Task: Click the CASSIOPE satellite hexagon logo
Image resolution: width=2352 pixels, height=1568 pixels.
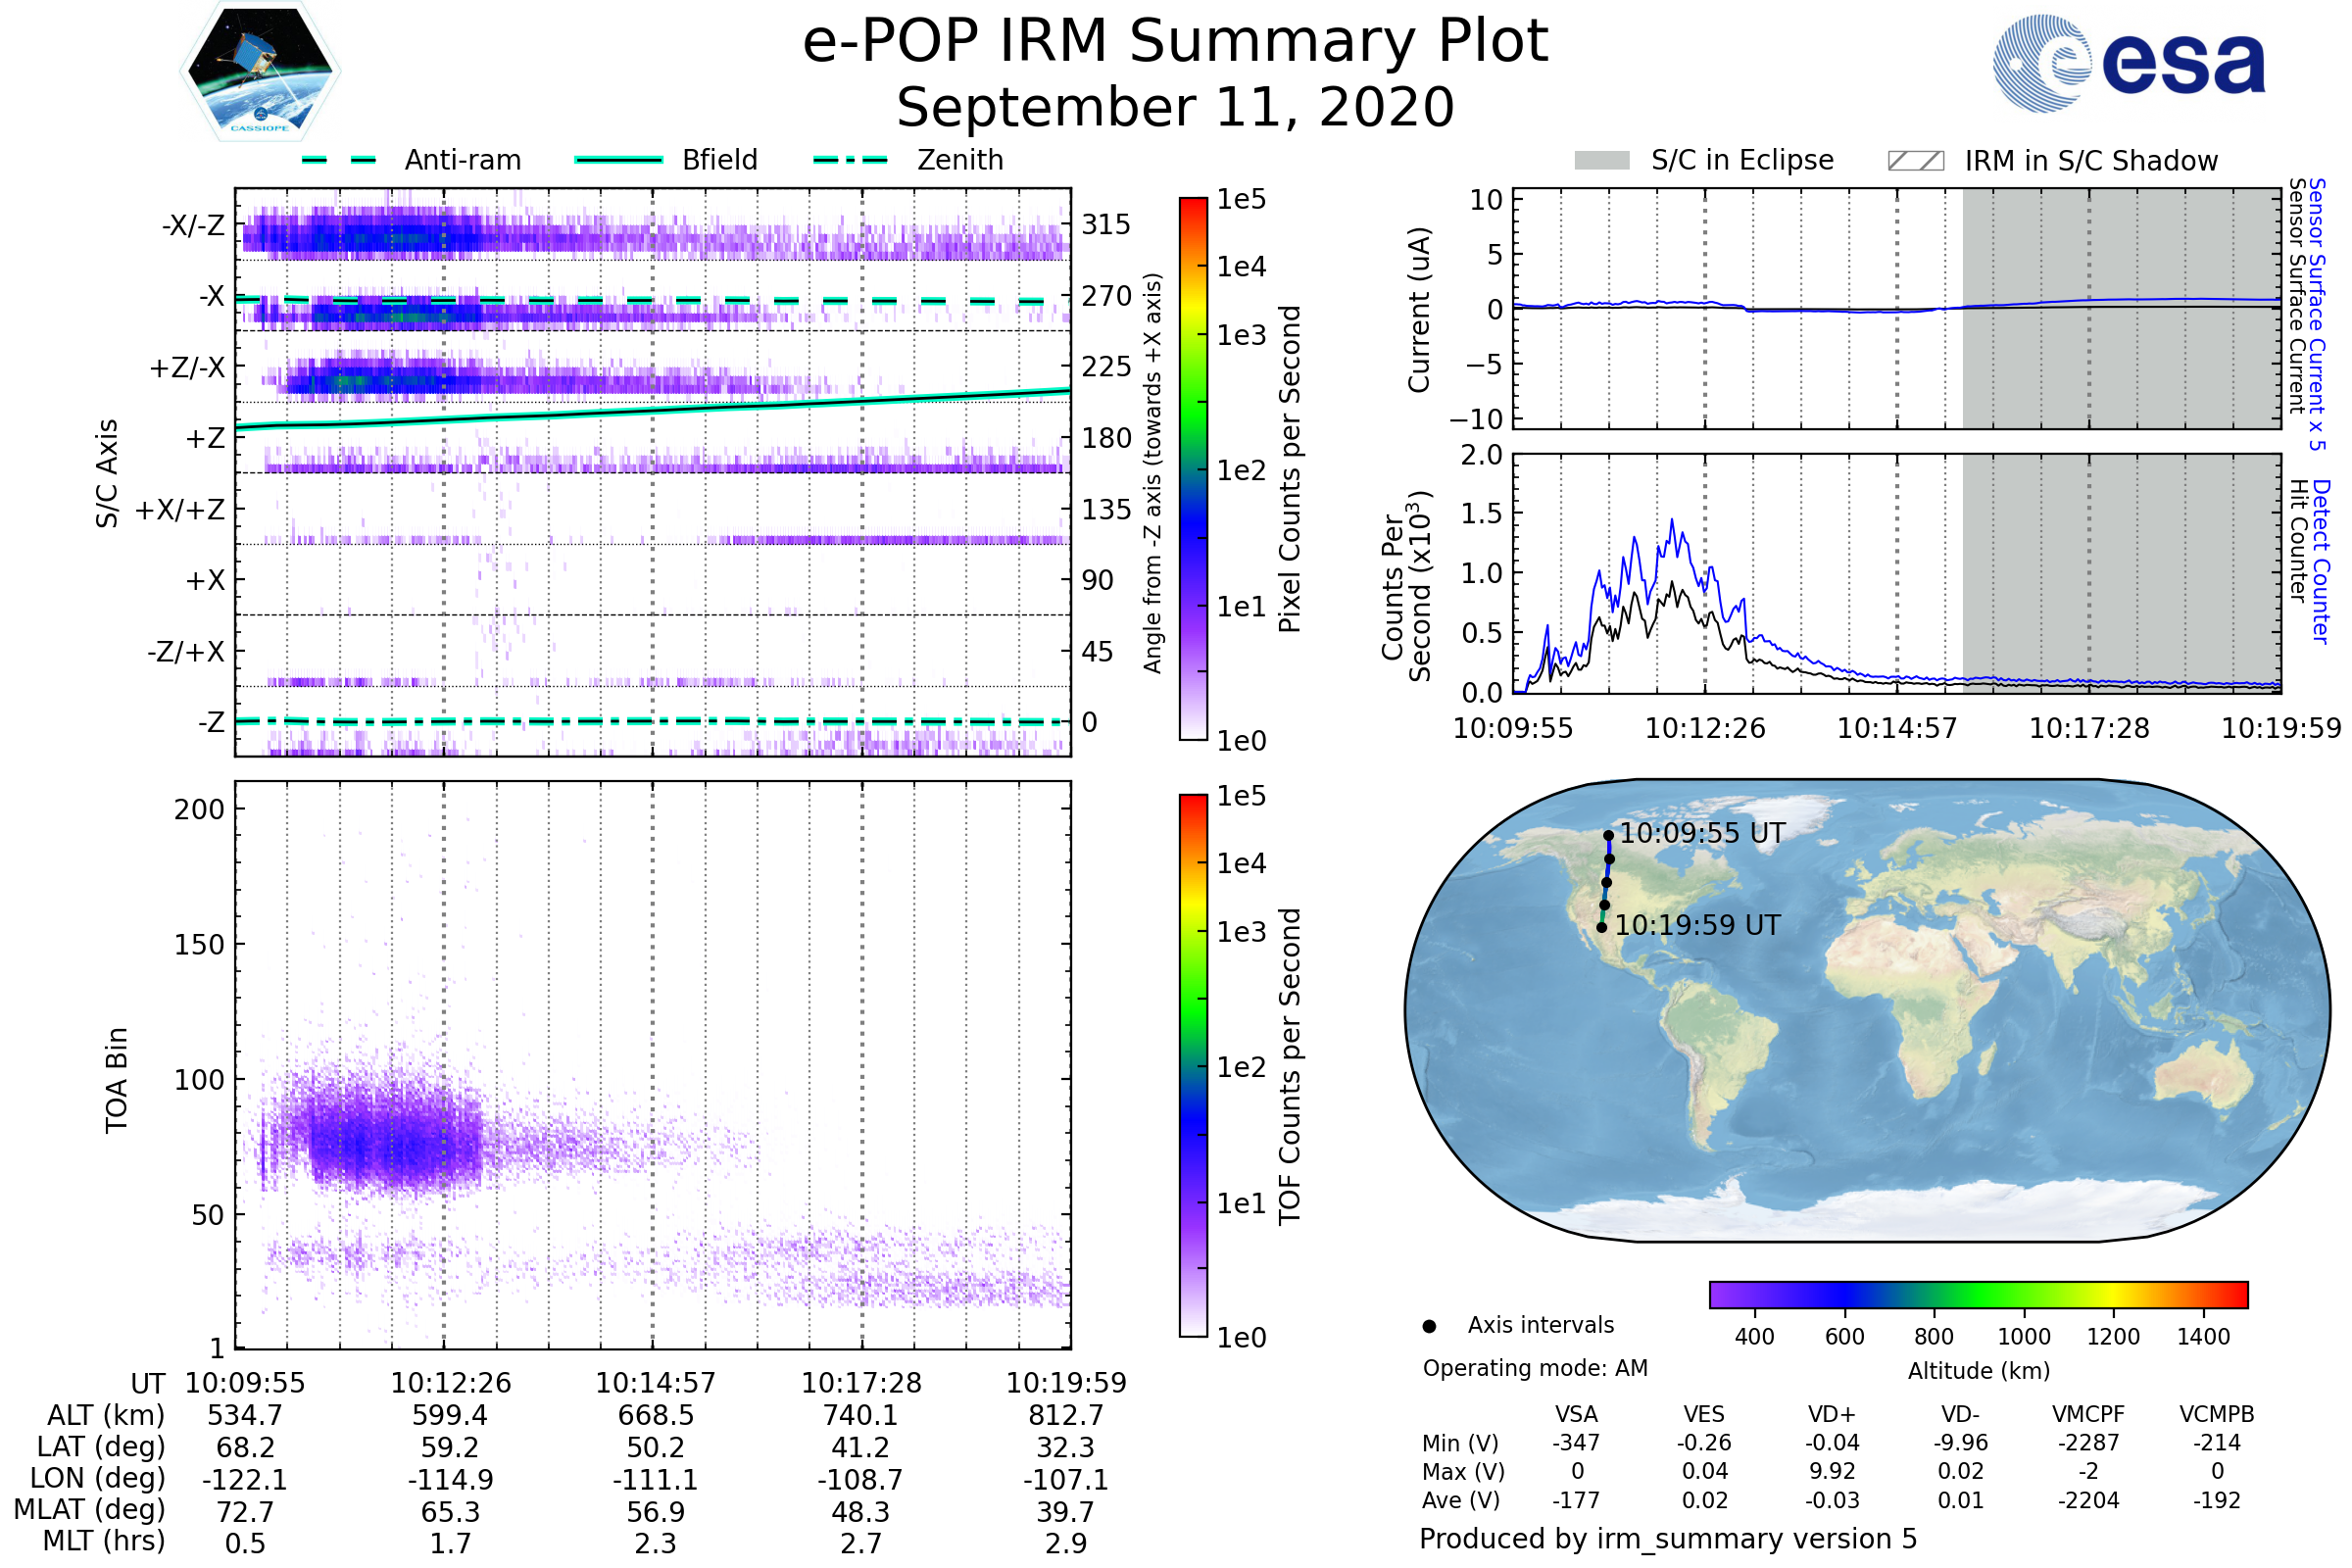Action: [260, 72]
